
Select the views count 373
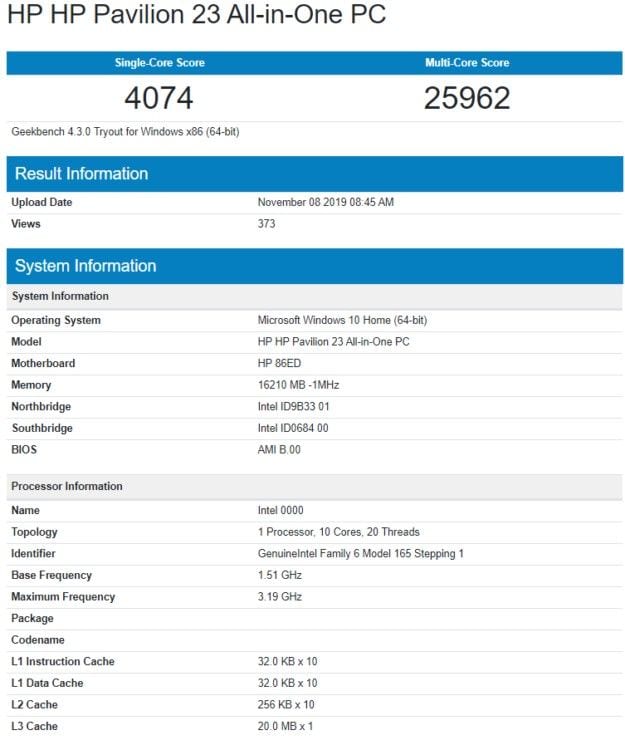point(266,224)
